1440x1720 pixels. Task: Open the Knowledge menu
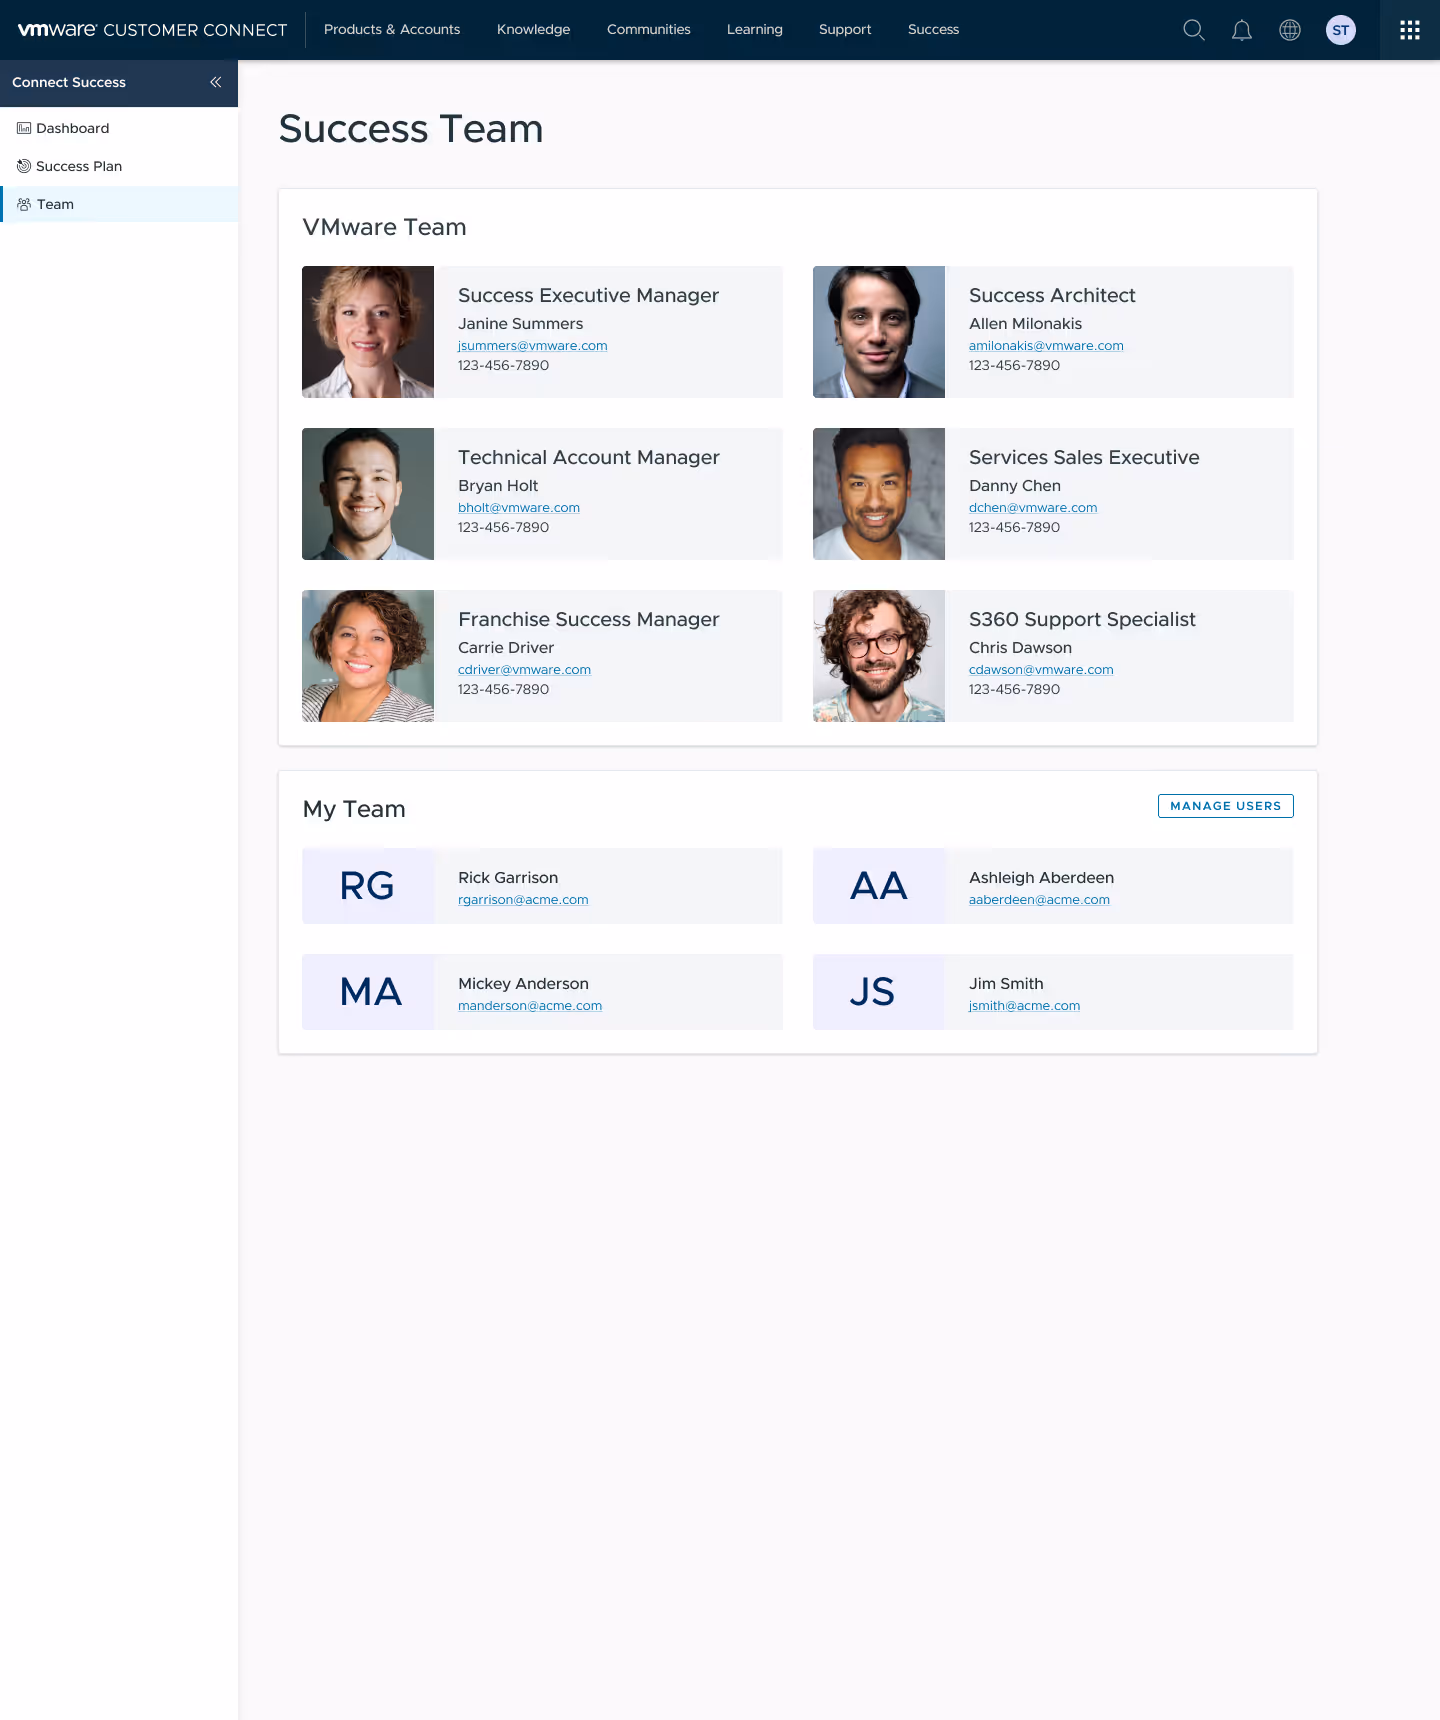(534, 30)
